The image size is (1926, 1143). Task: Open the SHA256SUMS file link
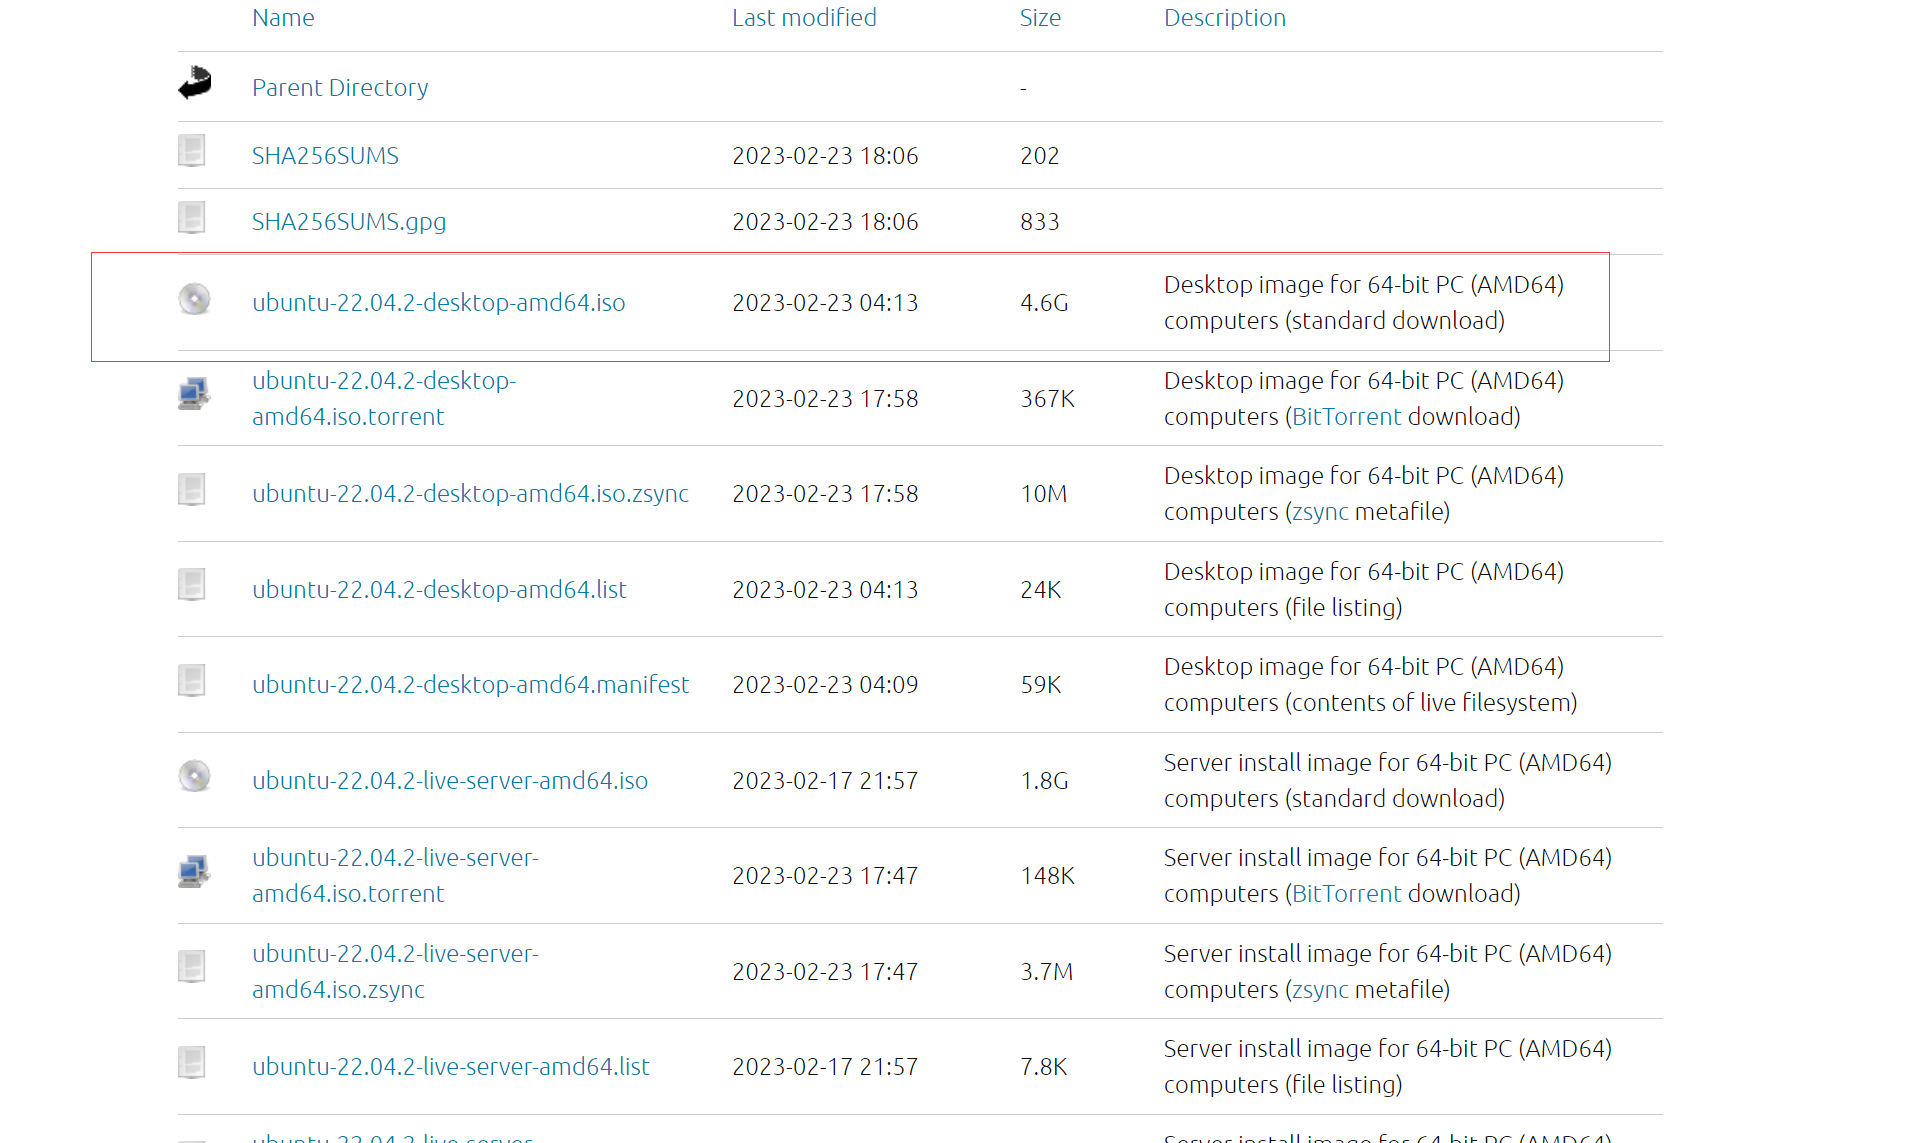(x=325, y=156)
